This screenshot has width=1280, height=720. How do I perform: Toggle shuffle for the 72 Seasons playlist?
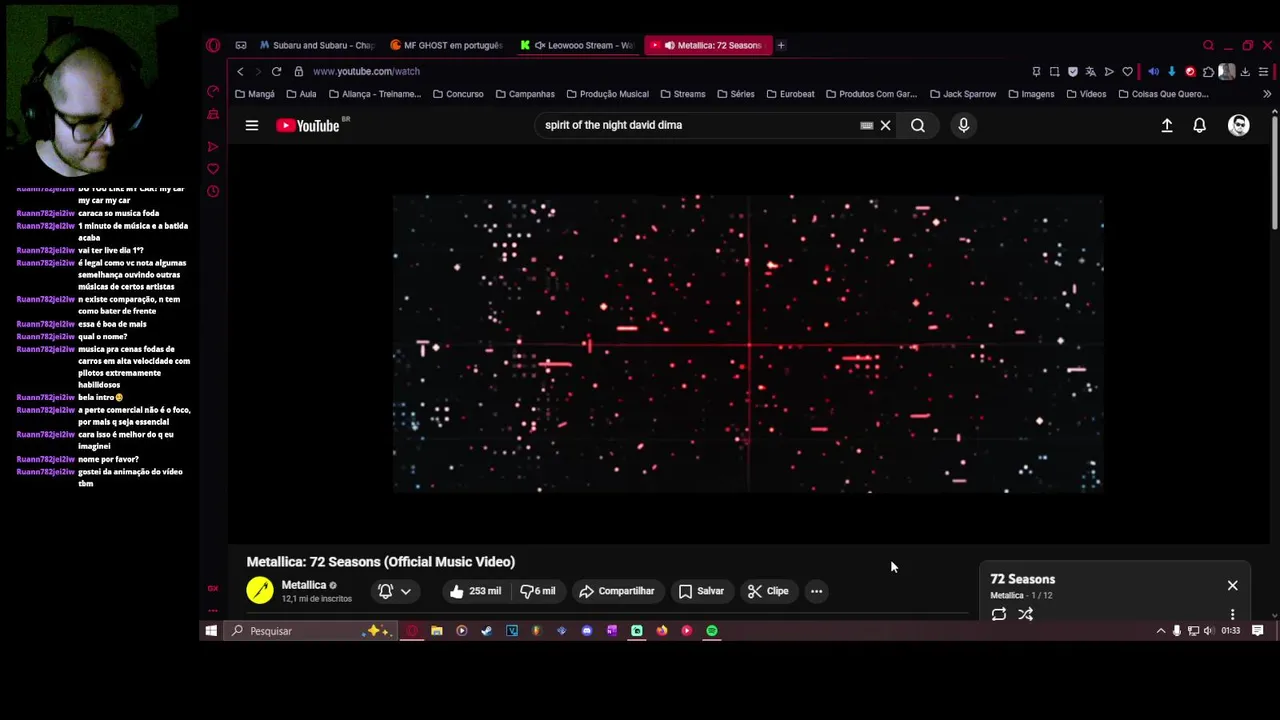click(1025, 614)
